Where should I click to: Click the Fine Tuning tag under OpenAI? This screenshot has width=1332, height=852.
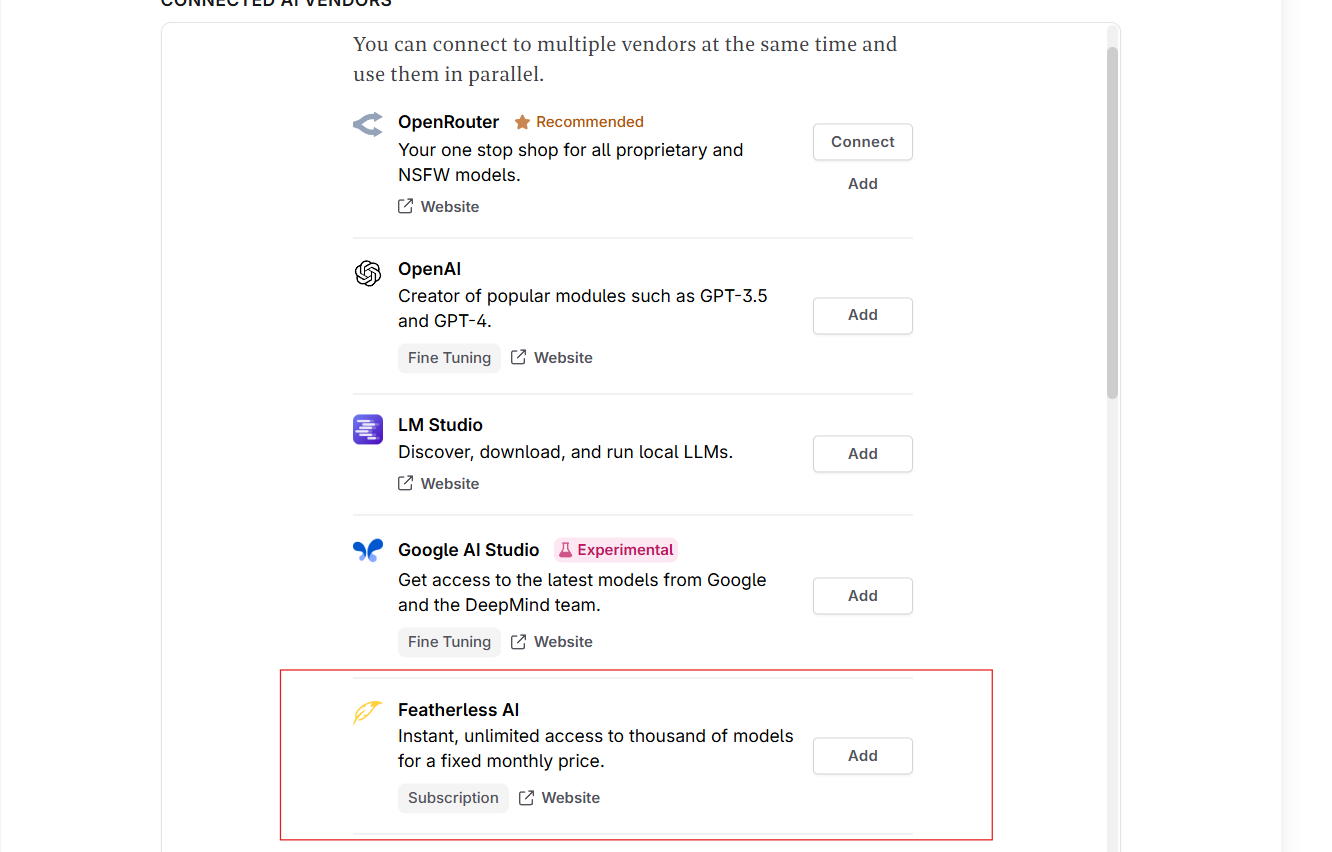point(449,358)
